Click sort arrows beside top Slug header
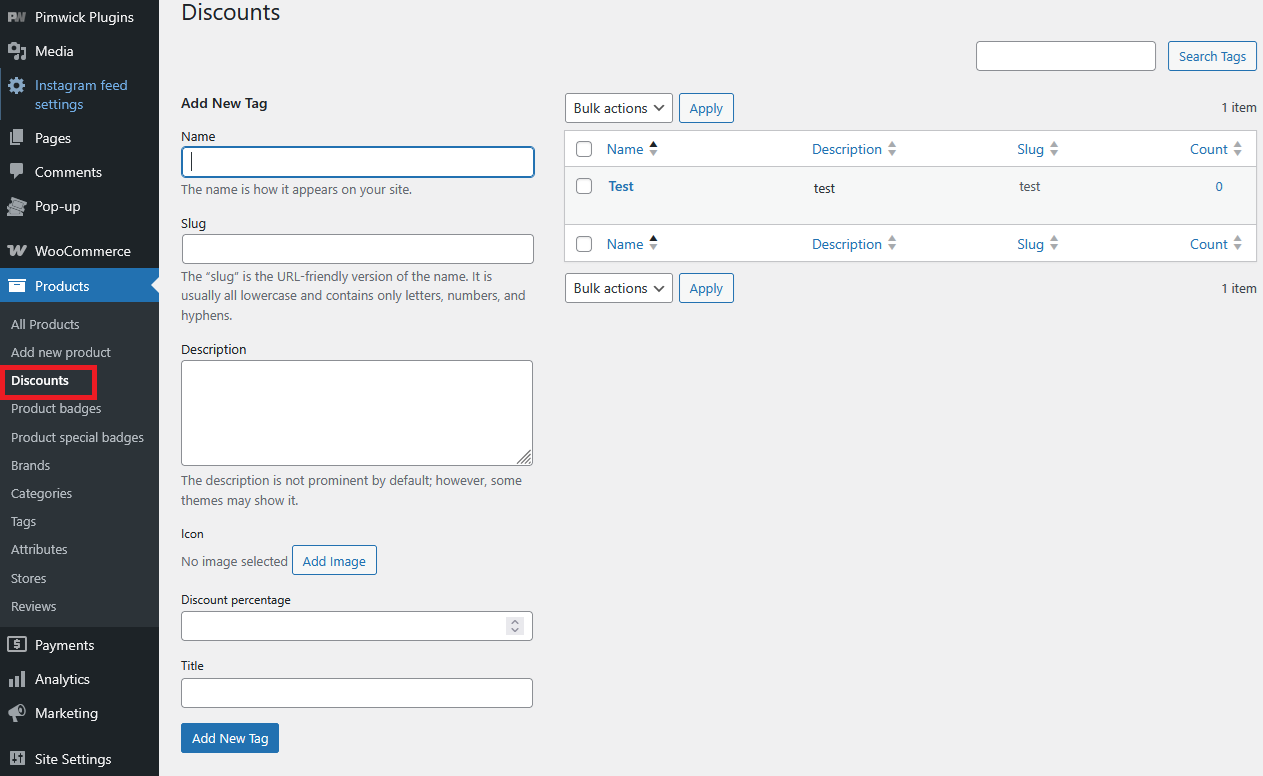This screenshot has height=776, width=1263. pyautogui.click(x=1054, y=149)
